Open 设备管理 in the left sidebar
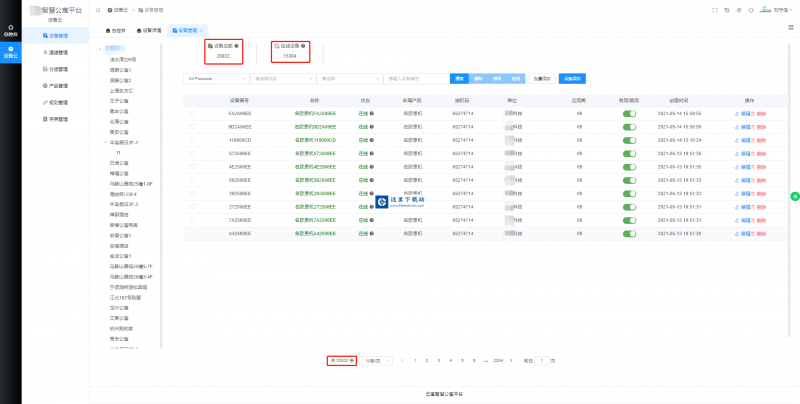 click(55, 33)
